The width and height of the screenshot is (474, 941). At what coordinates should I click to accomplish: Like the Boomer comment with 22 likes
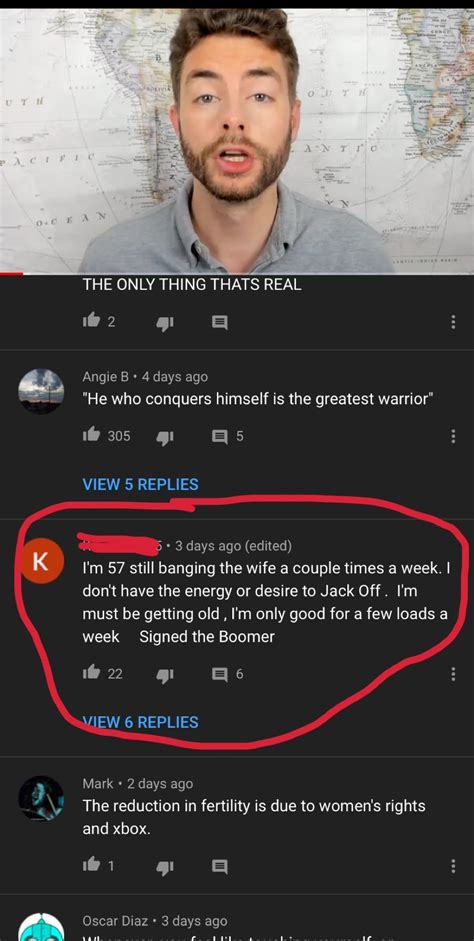pos(91,673)
